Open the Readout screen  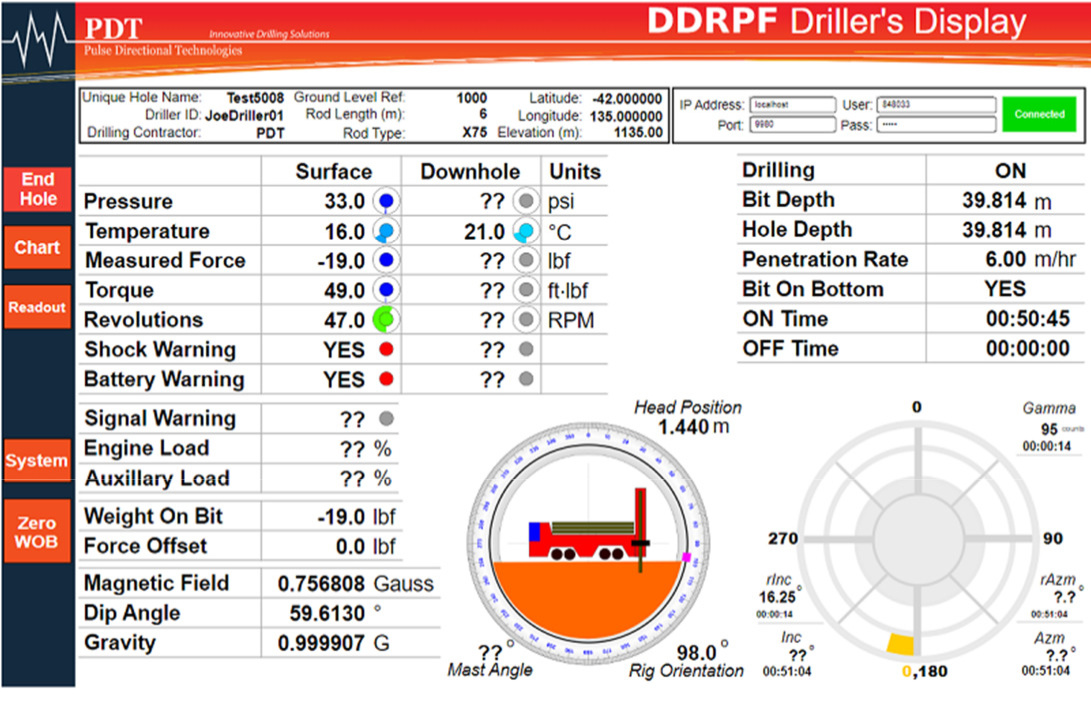38,307
